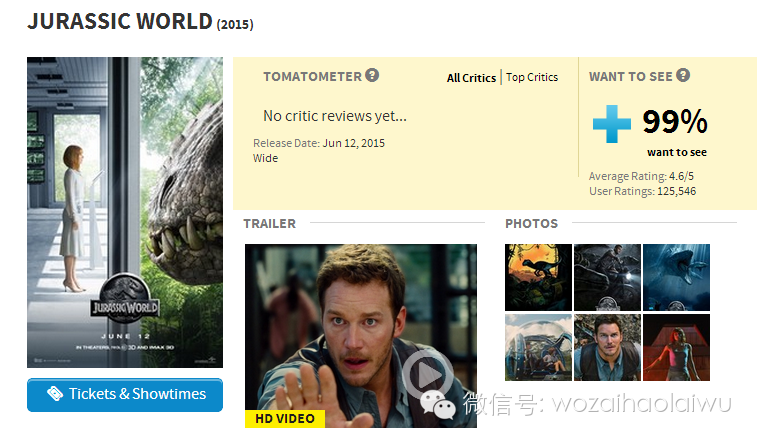Click the HD VIDEO yellow badge
The height and width of the screenshot is (443, 757).
285,419
